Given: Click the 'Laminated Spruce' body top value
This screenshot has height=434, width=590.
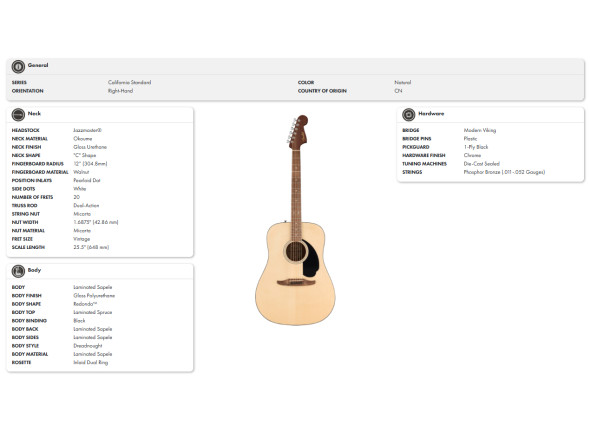Looking at the screenshot, I should [93, 312].
